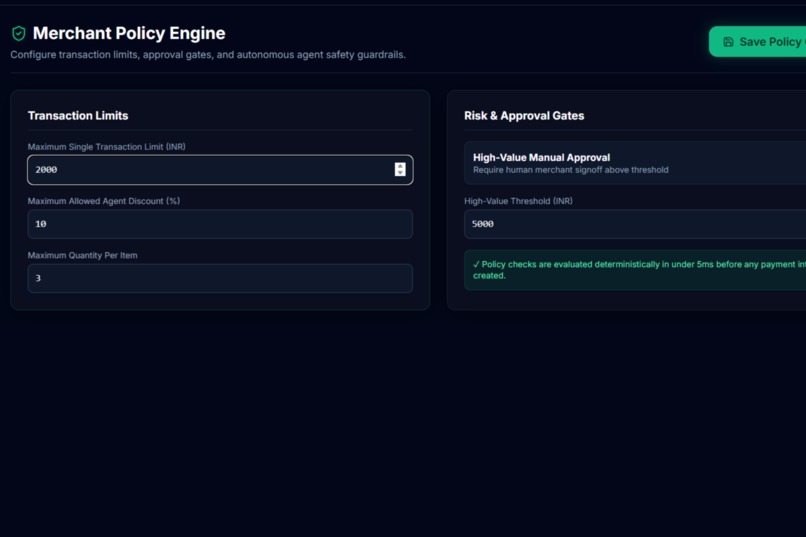The height and width of the screenshot is (537, 806).
Task: Click the High-Value Threshold (INR) label
Action: [x=518, y=201]
